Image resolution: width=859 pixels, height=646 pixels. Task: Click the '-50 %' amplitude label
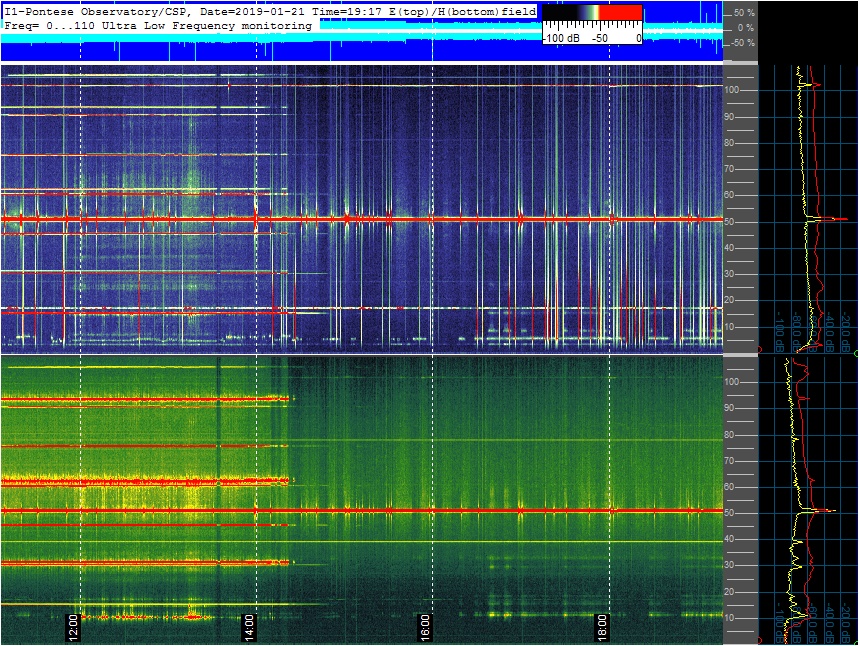pos(743,43)
